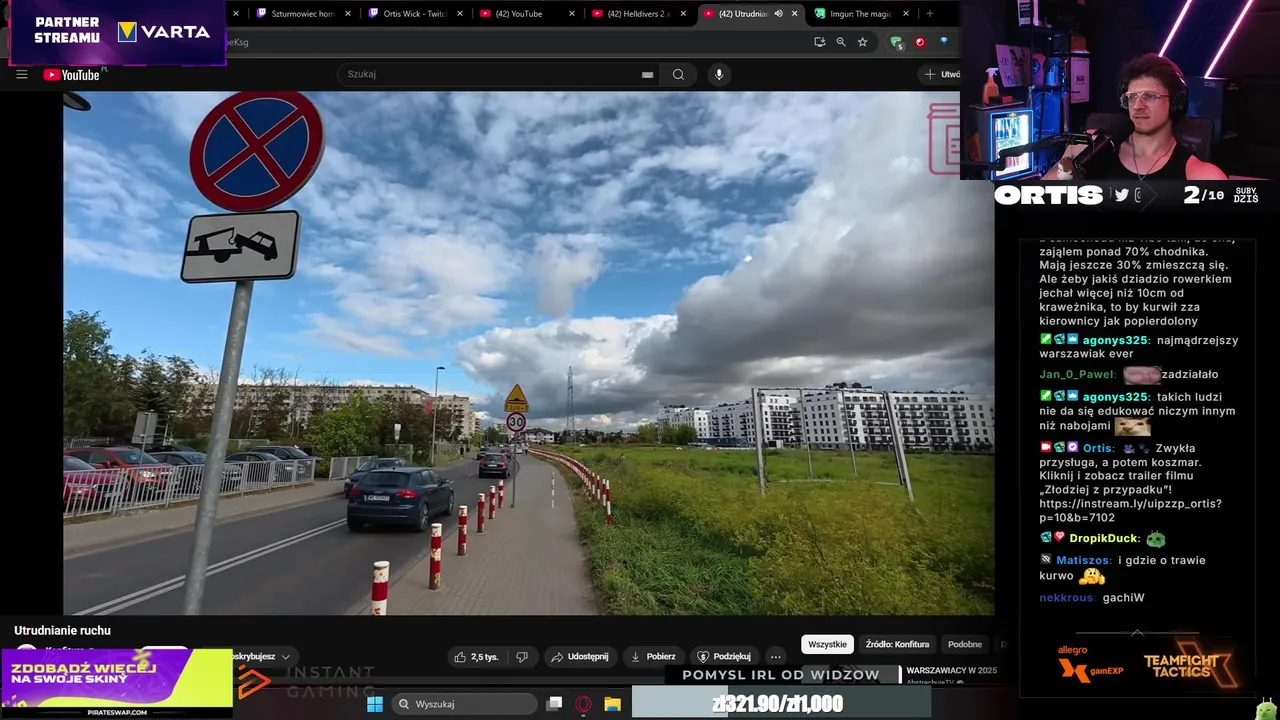The height and width of the screenshot is (720, 1280).
Task: Click the install/cast icon in address bar
Action: point(819,42)
